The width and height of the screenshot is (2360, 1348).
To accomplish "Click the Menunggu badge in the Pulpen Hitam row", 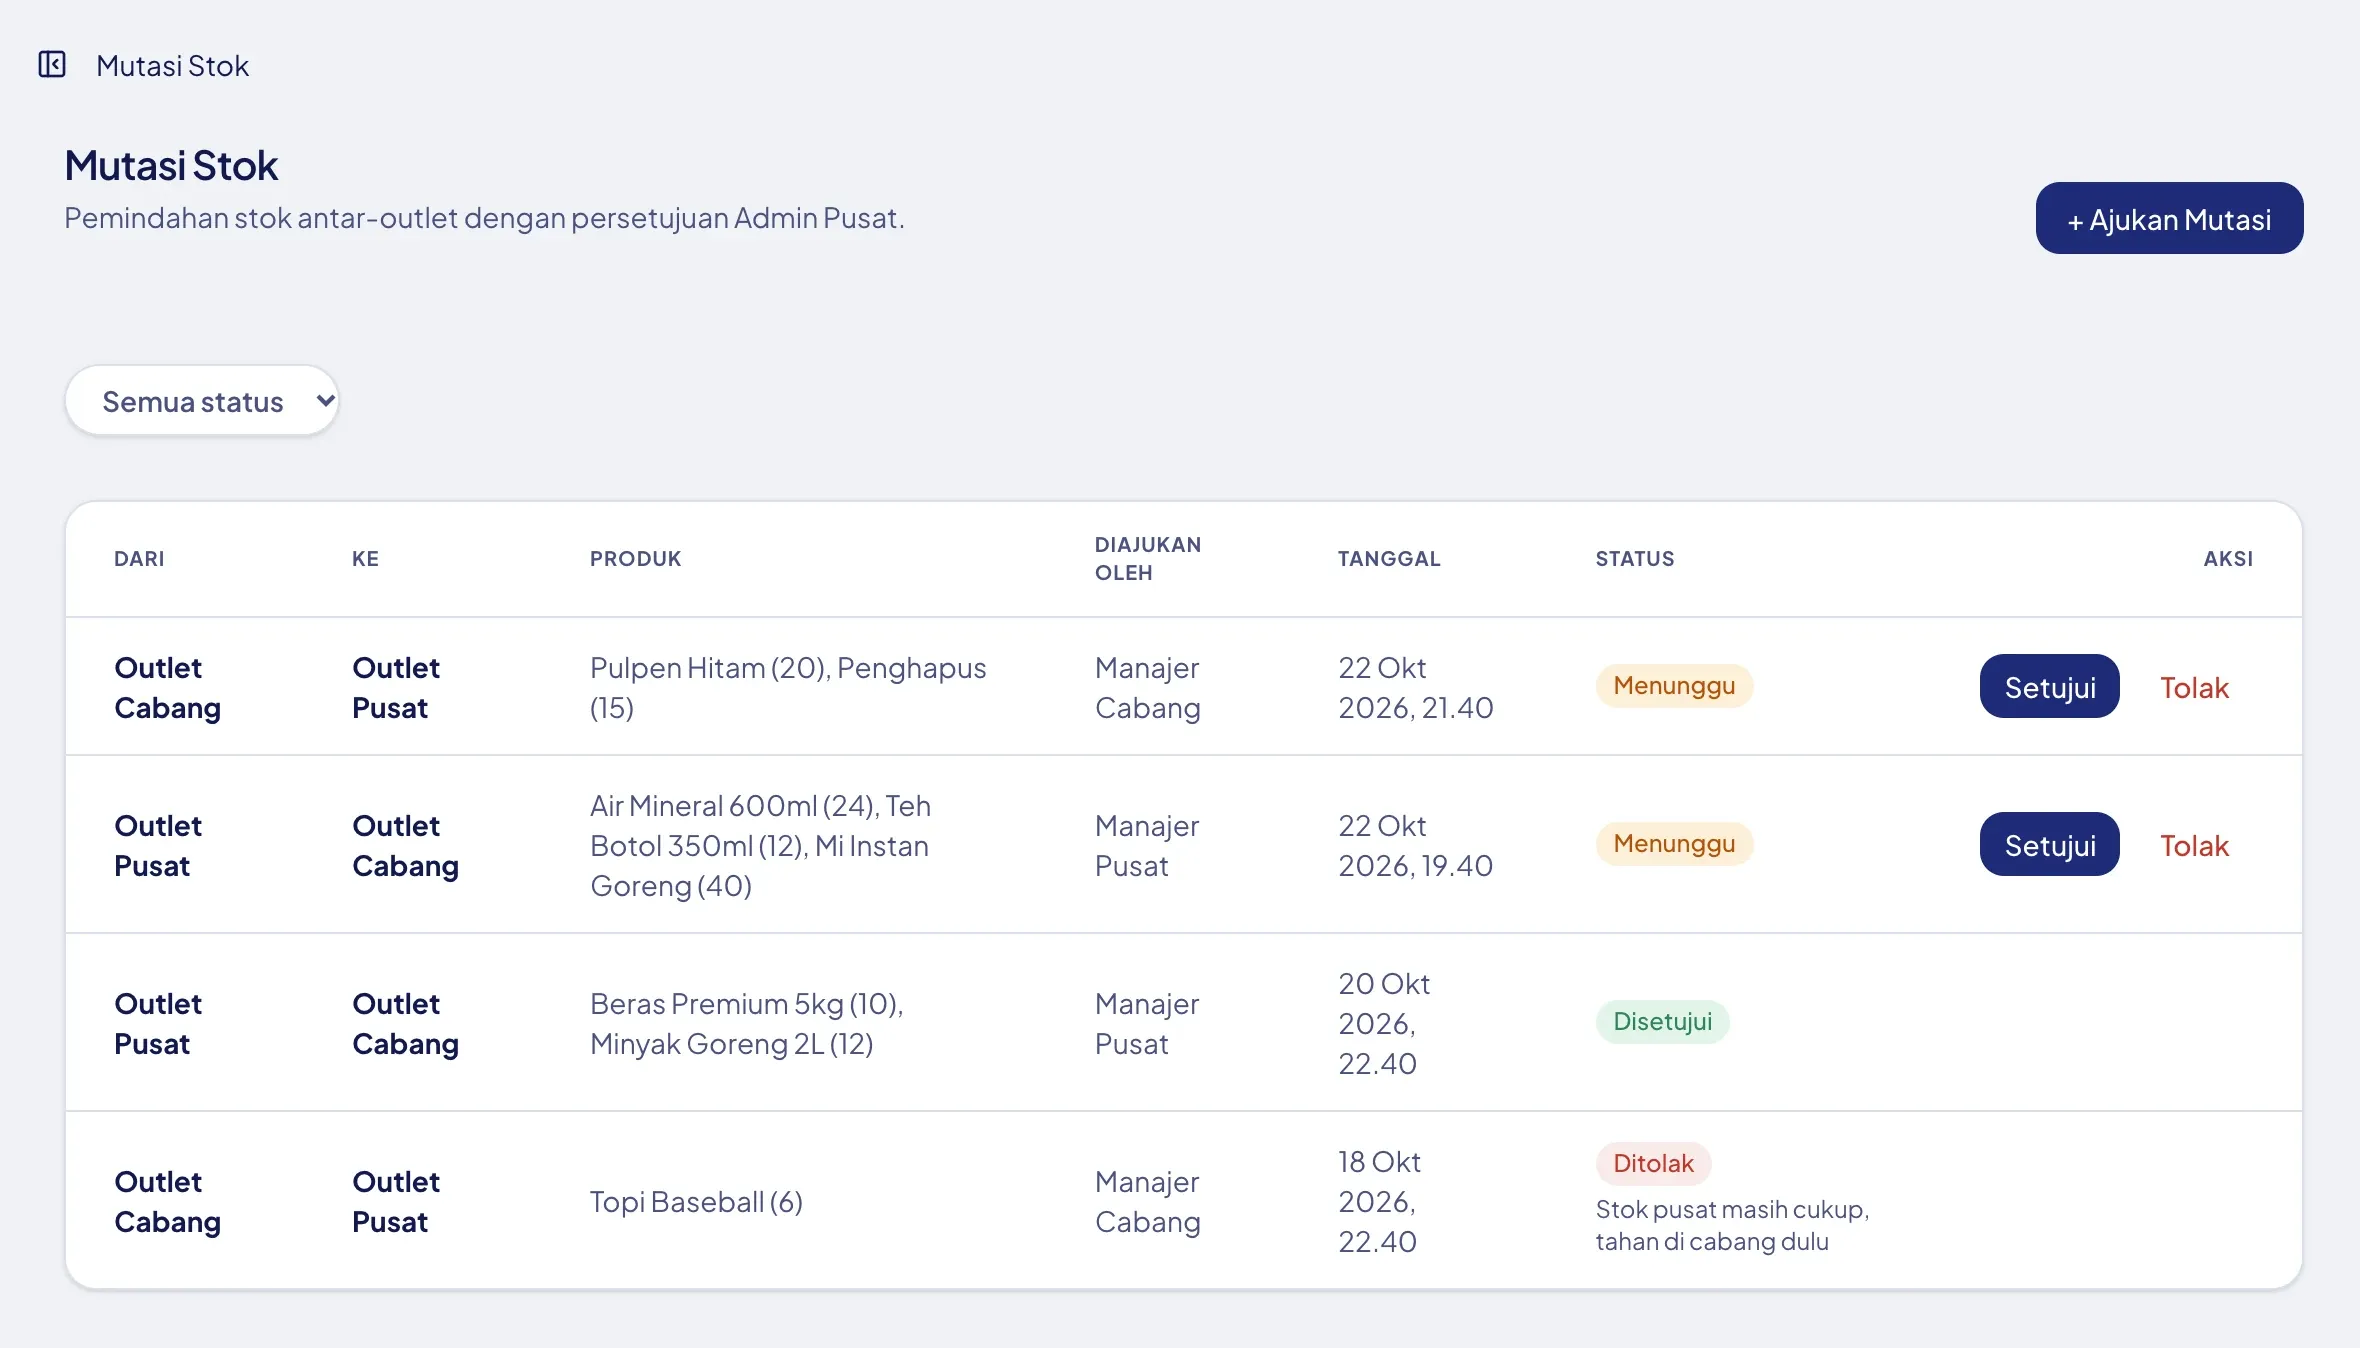I will 1674,686.
